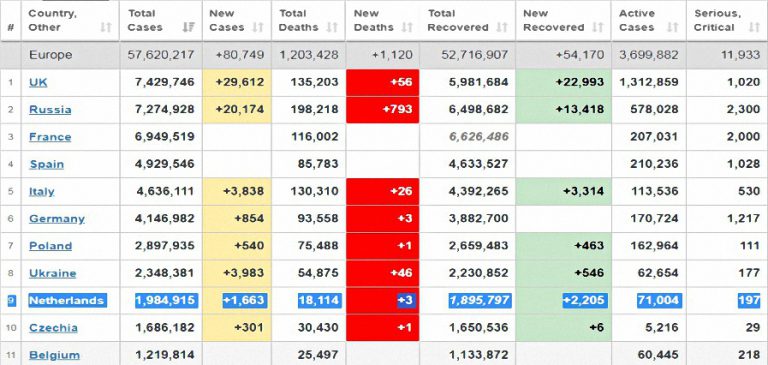Open the UK country link
The width and height of the screenshot is (768, 365).
[x=38, y=82]
